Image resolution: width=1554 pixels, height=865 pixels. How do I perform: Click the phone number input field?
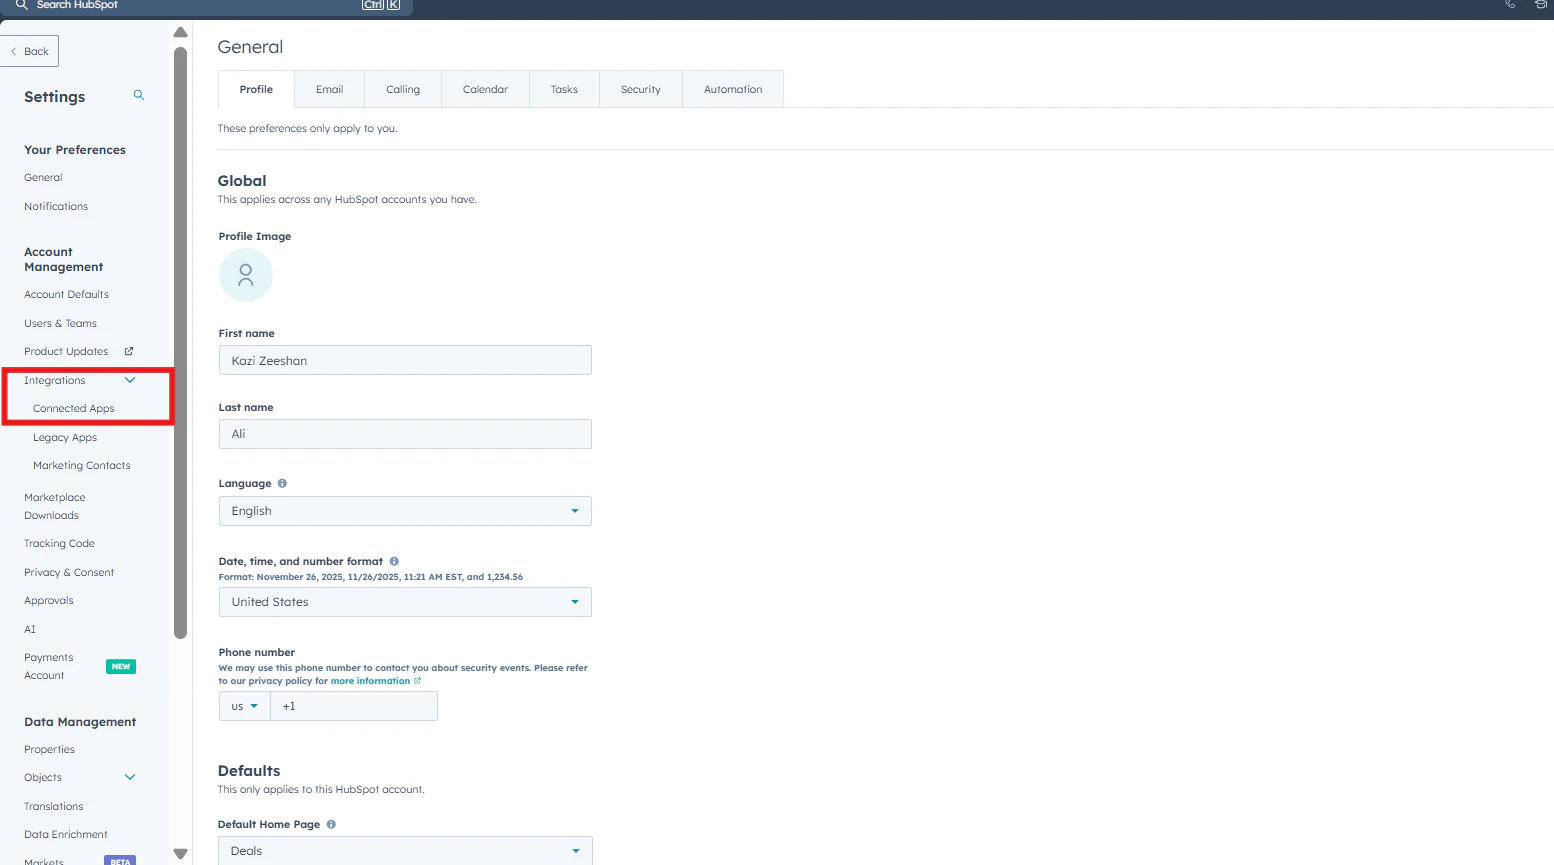354,706
